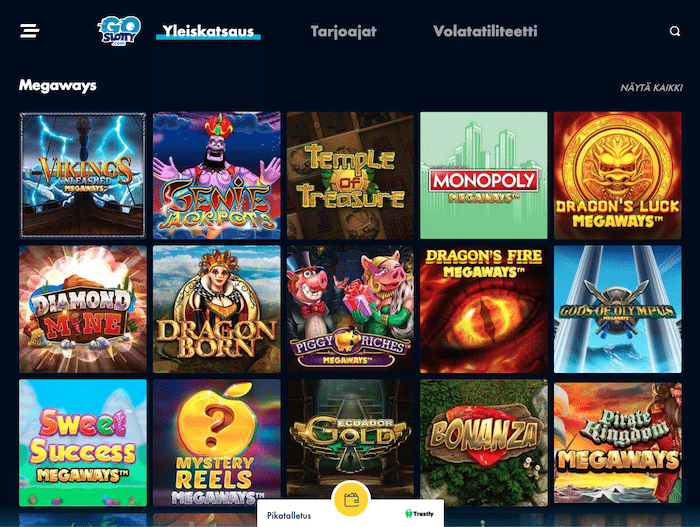Click the Trustly logo
700x527 pixels.
[419, 514]
